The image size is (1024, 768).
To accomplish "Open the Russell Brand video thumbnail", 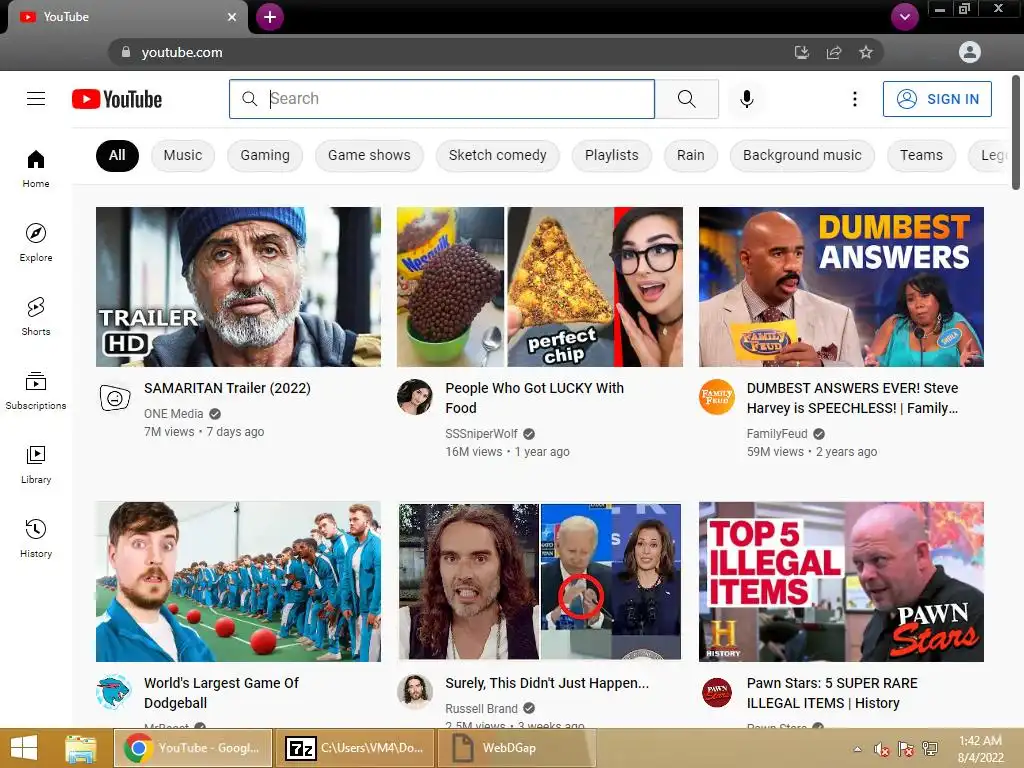I will [x=539, y=582].
